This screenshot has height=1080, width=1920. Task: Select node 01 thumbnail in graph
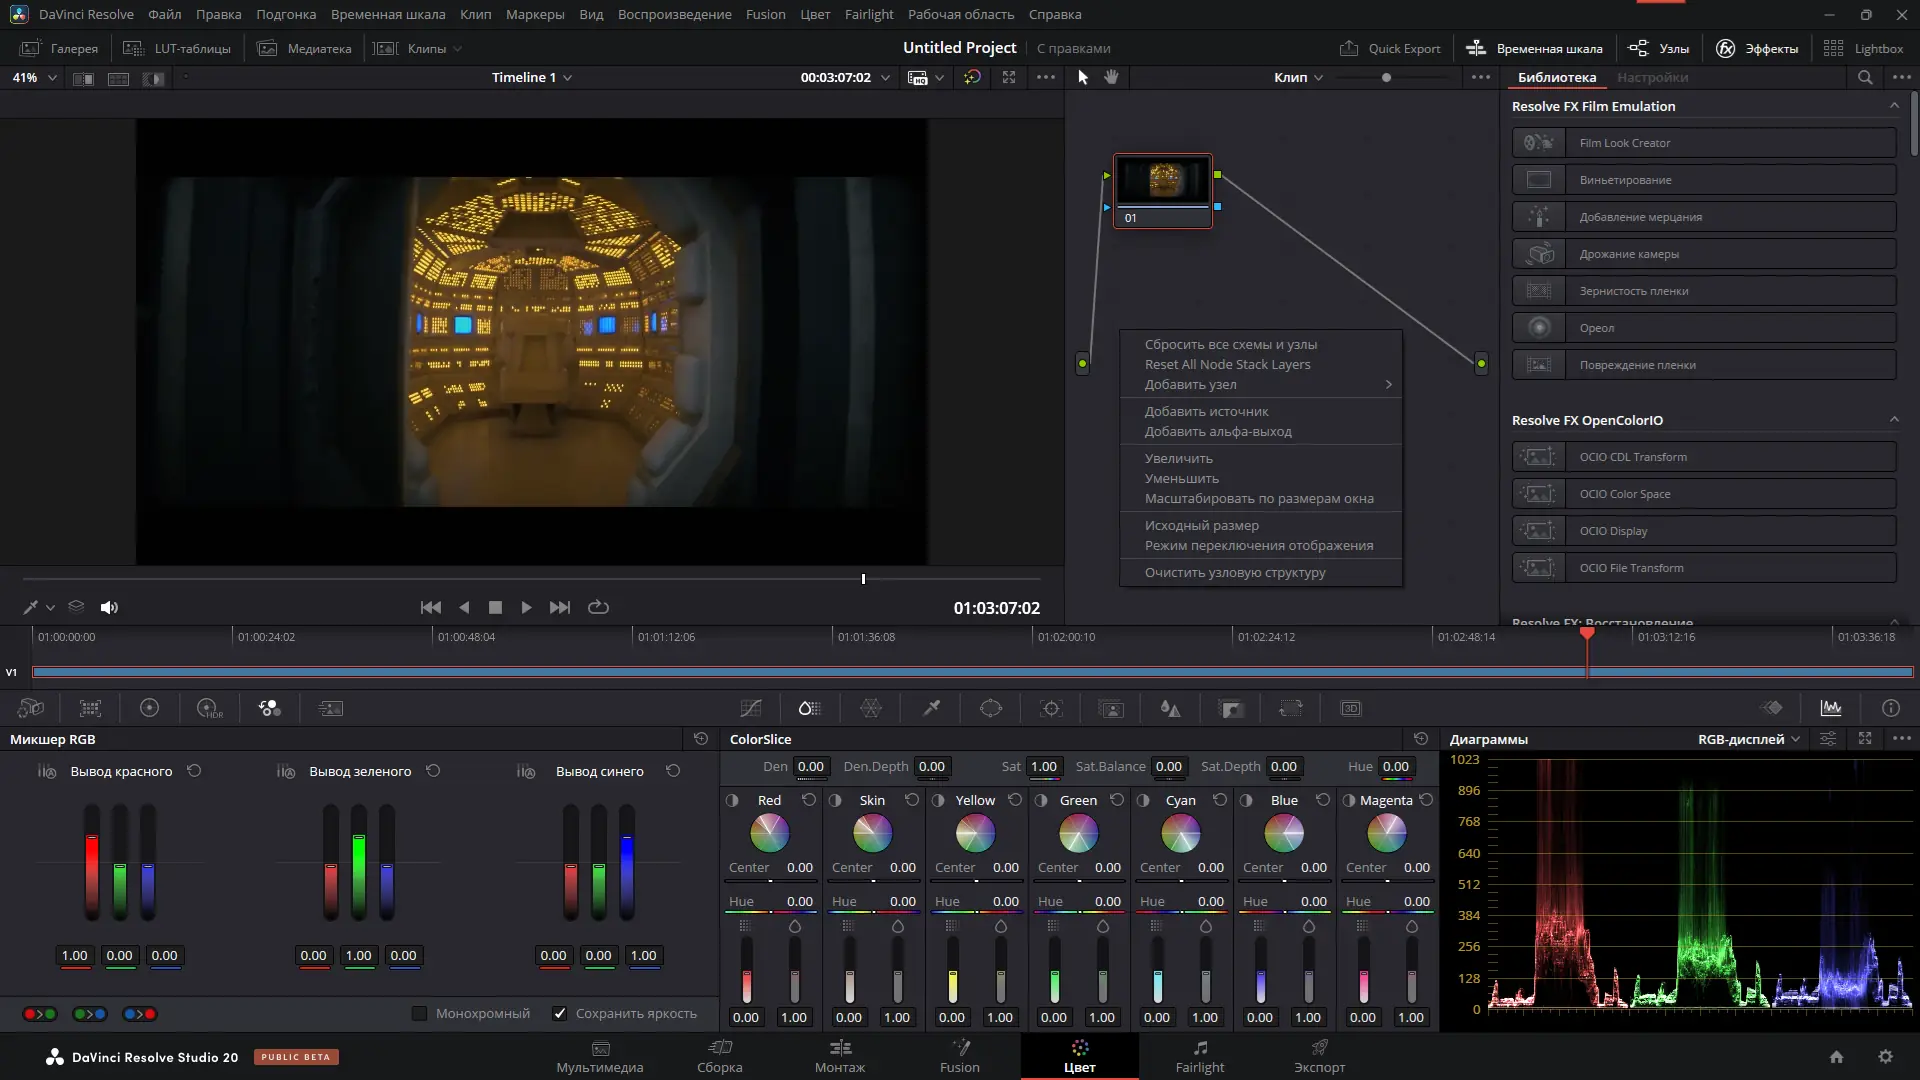point(1162,181)
